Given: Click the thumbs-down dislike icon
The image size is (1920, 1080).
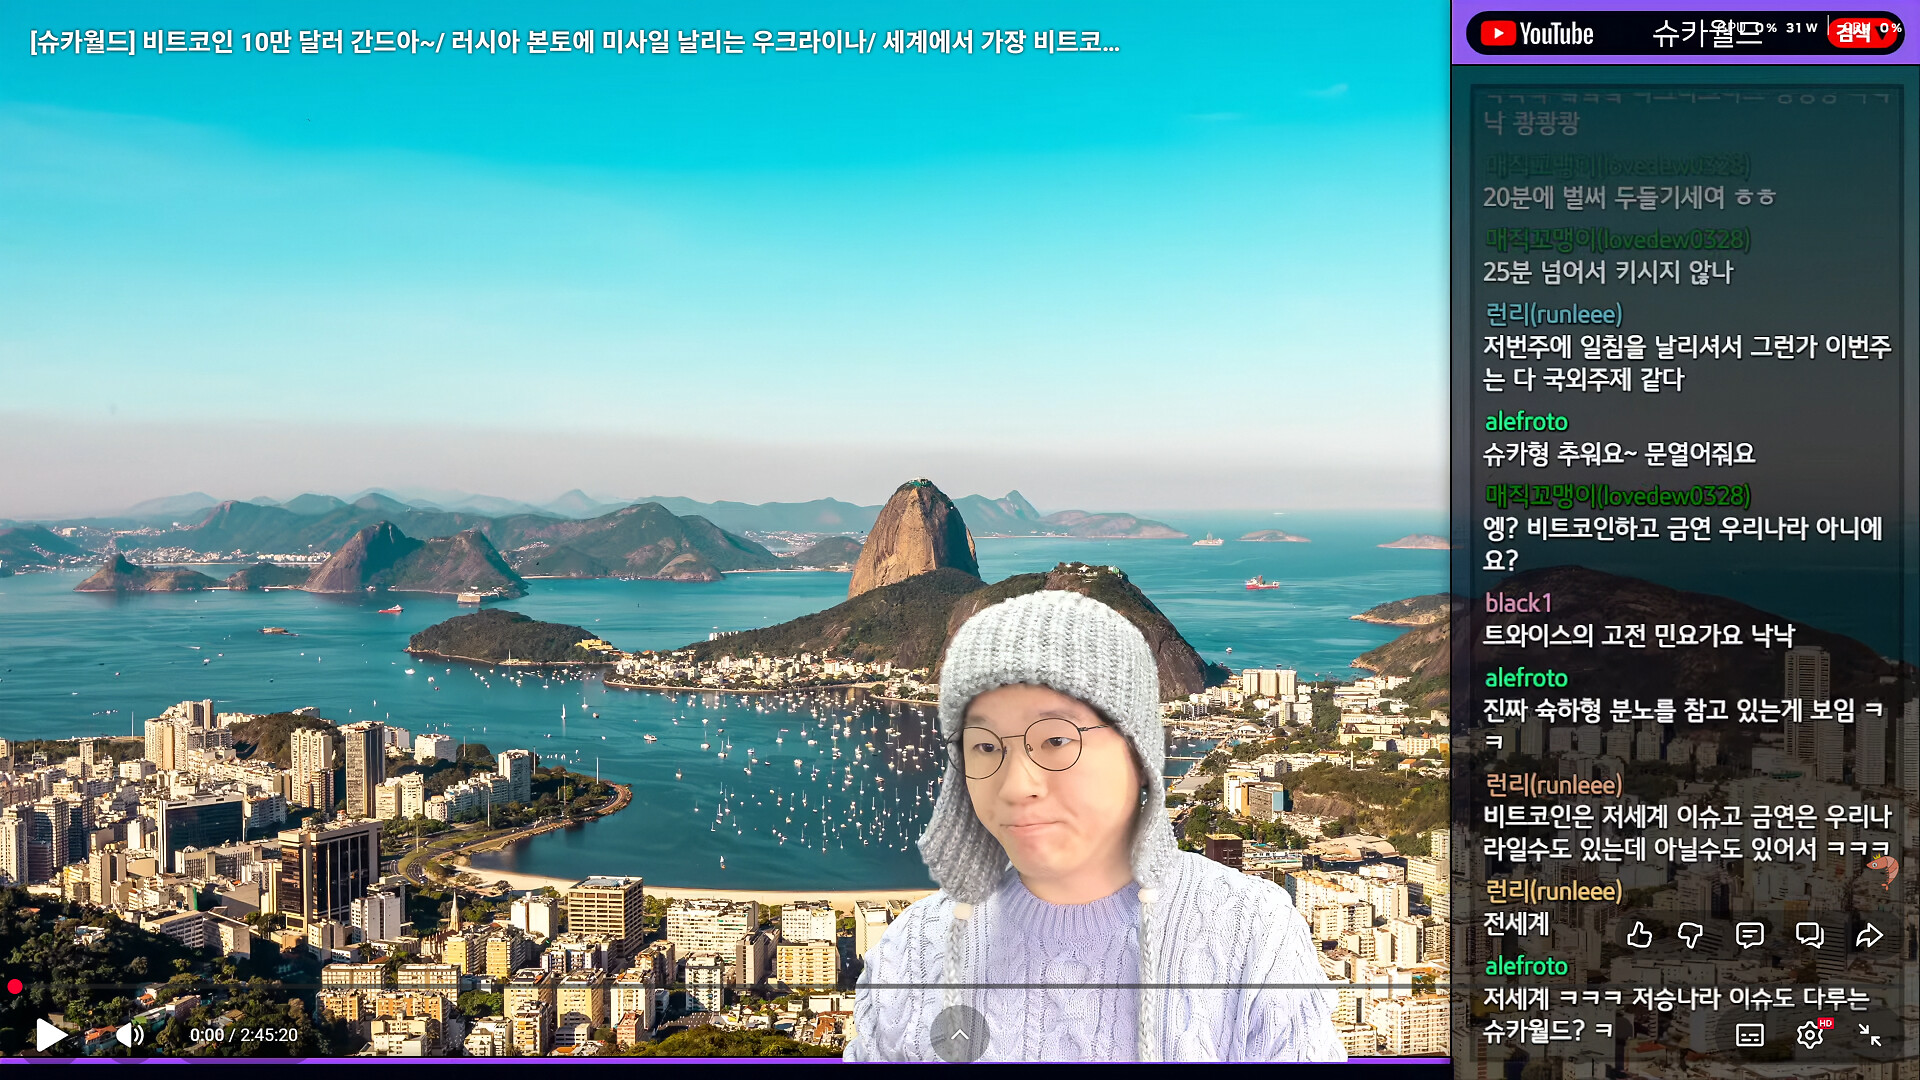Looking at the screenshot, I should 1690,935.
